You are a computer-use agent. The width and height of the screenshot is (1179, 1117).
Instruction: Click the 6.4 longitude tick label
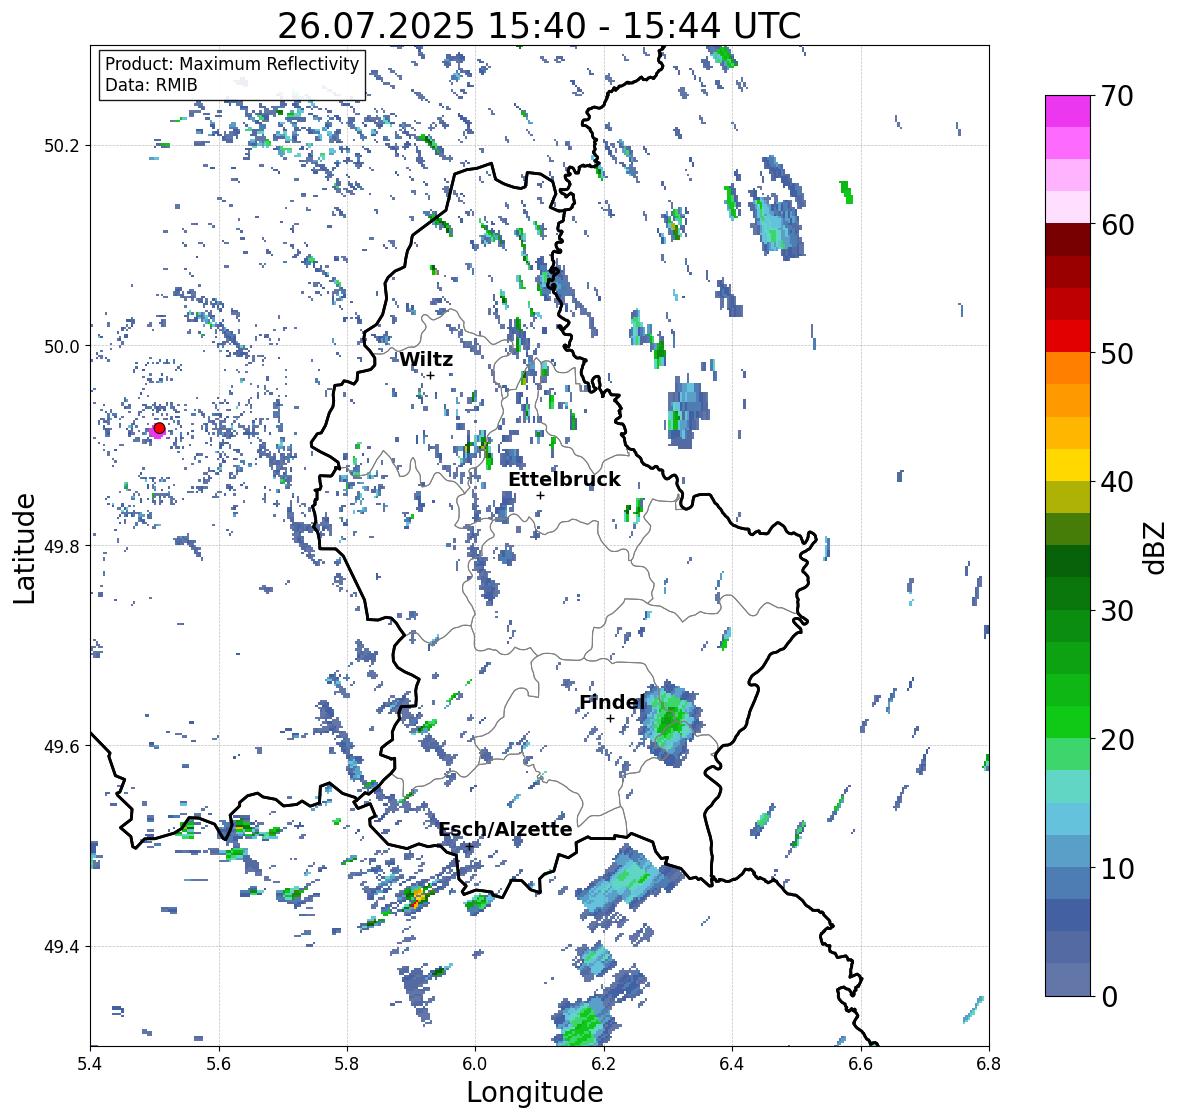coord(732,1064)
